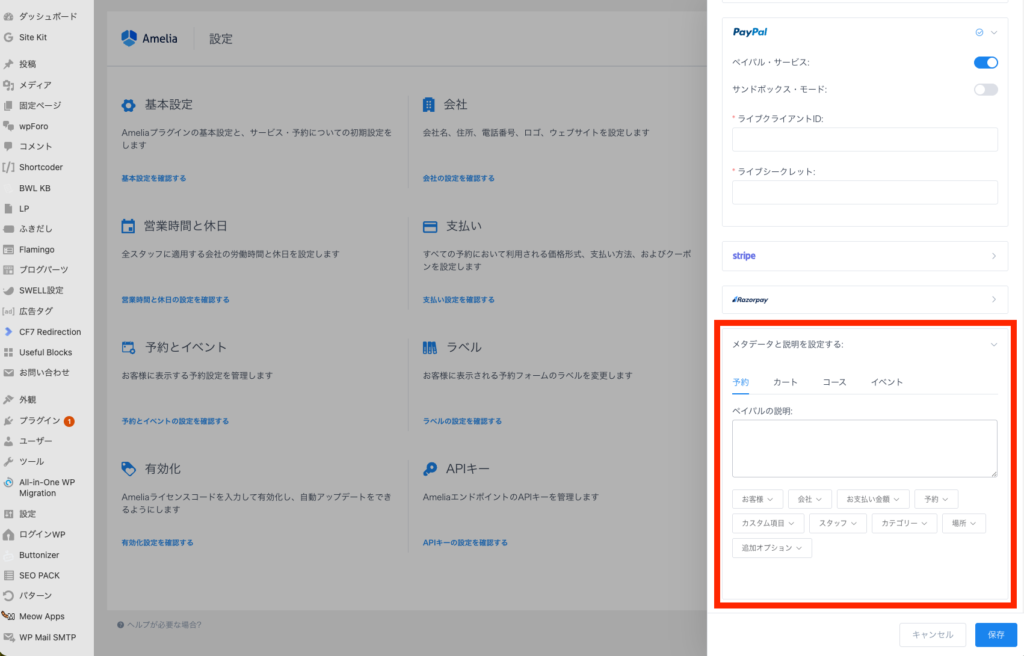Switch to the イベント tab
Viewport: 1024px width, 656px height.
click(886, 382)
